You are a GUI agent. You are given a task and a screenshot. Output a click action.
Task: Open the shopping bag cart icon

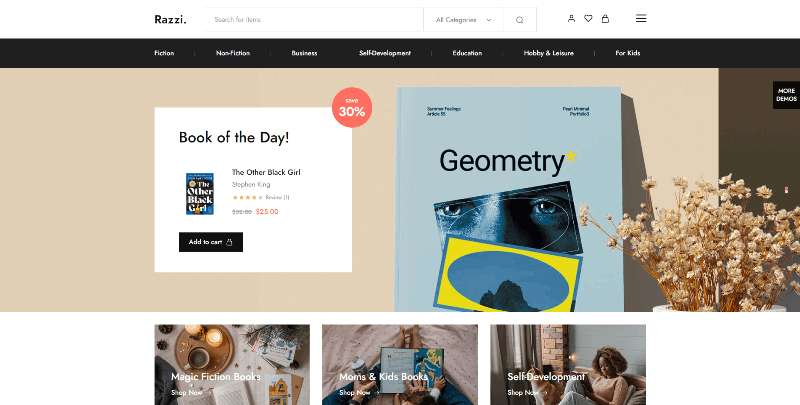[605, 19]
